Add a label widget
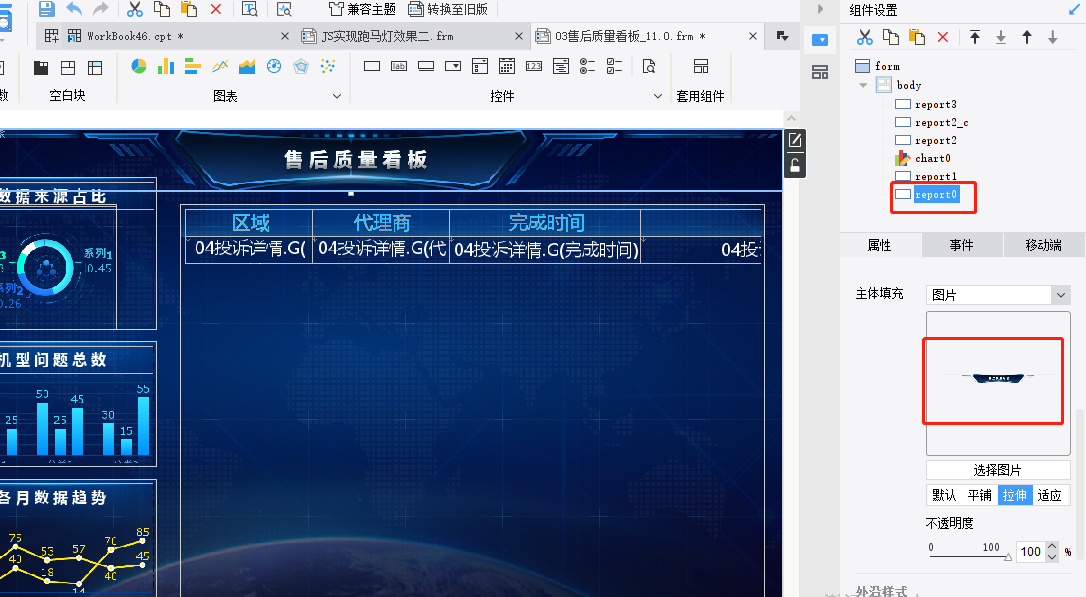1086x597 pixels. point(399,66)
